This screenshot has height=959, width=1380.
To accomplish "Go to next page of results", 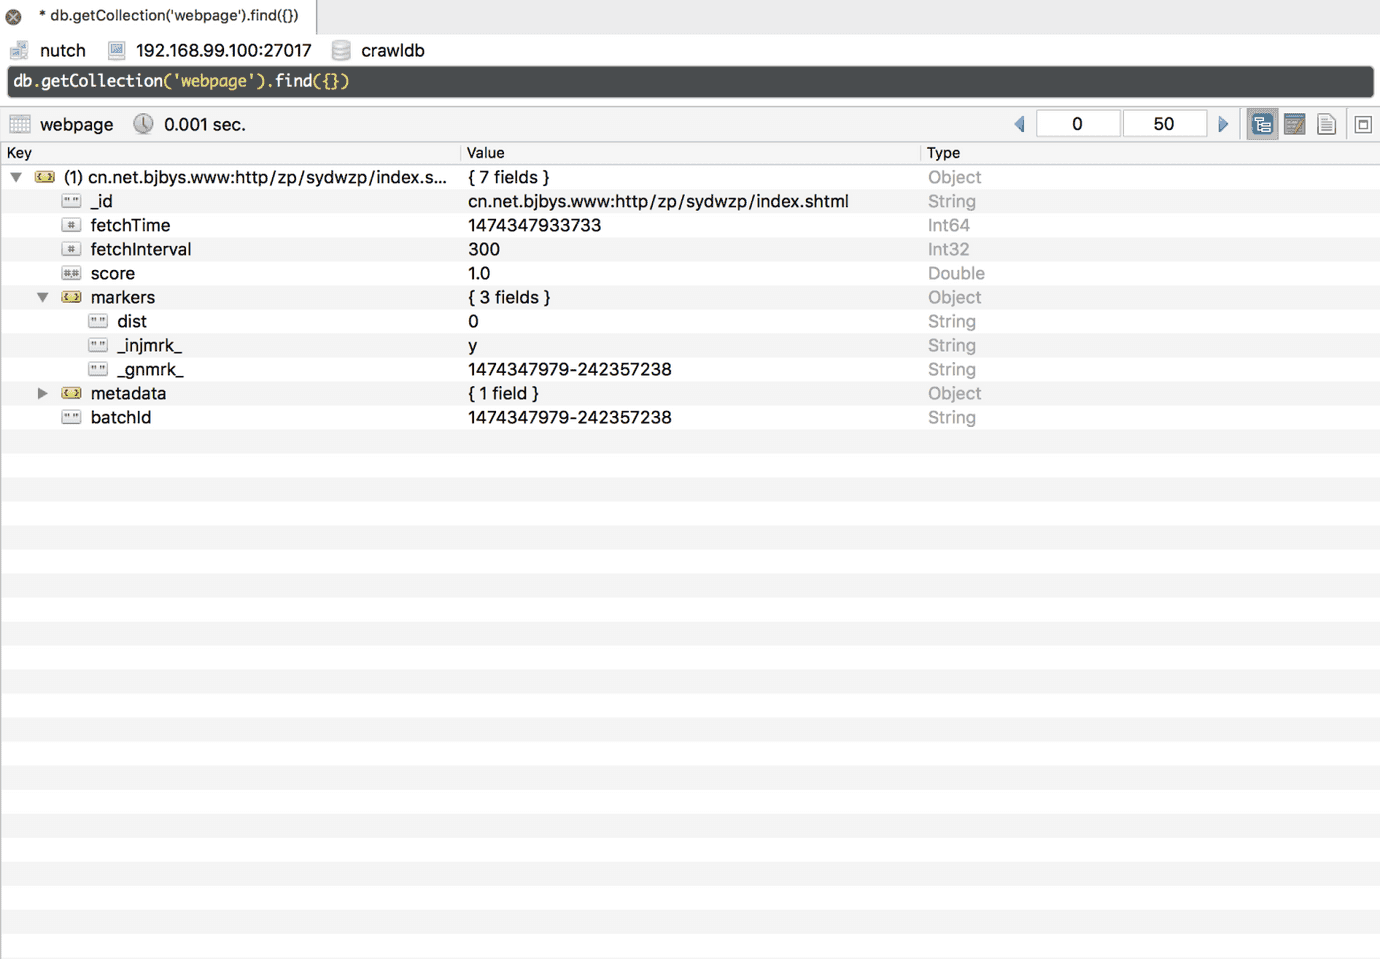I will point(1223,125).
